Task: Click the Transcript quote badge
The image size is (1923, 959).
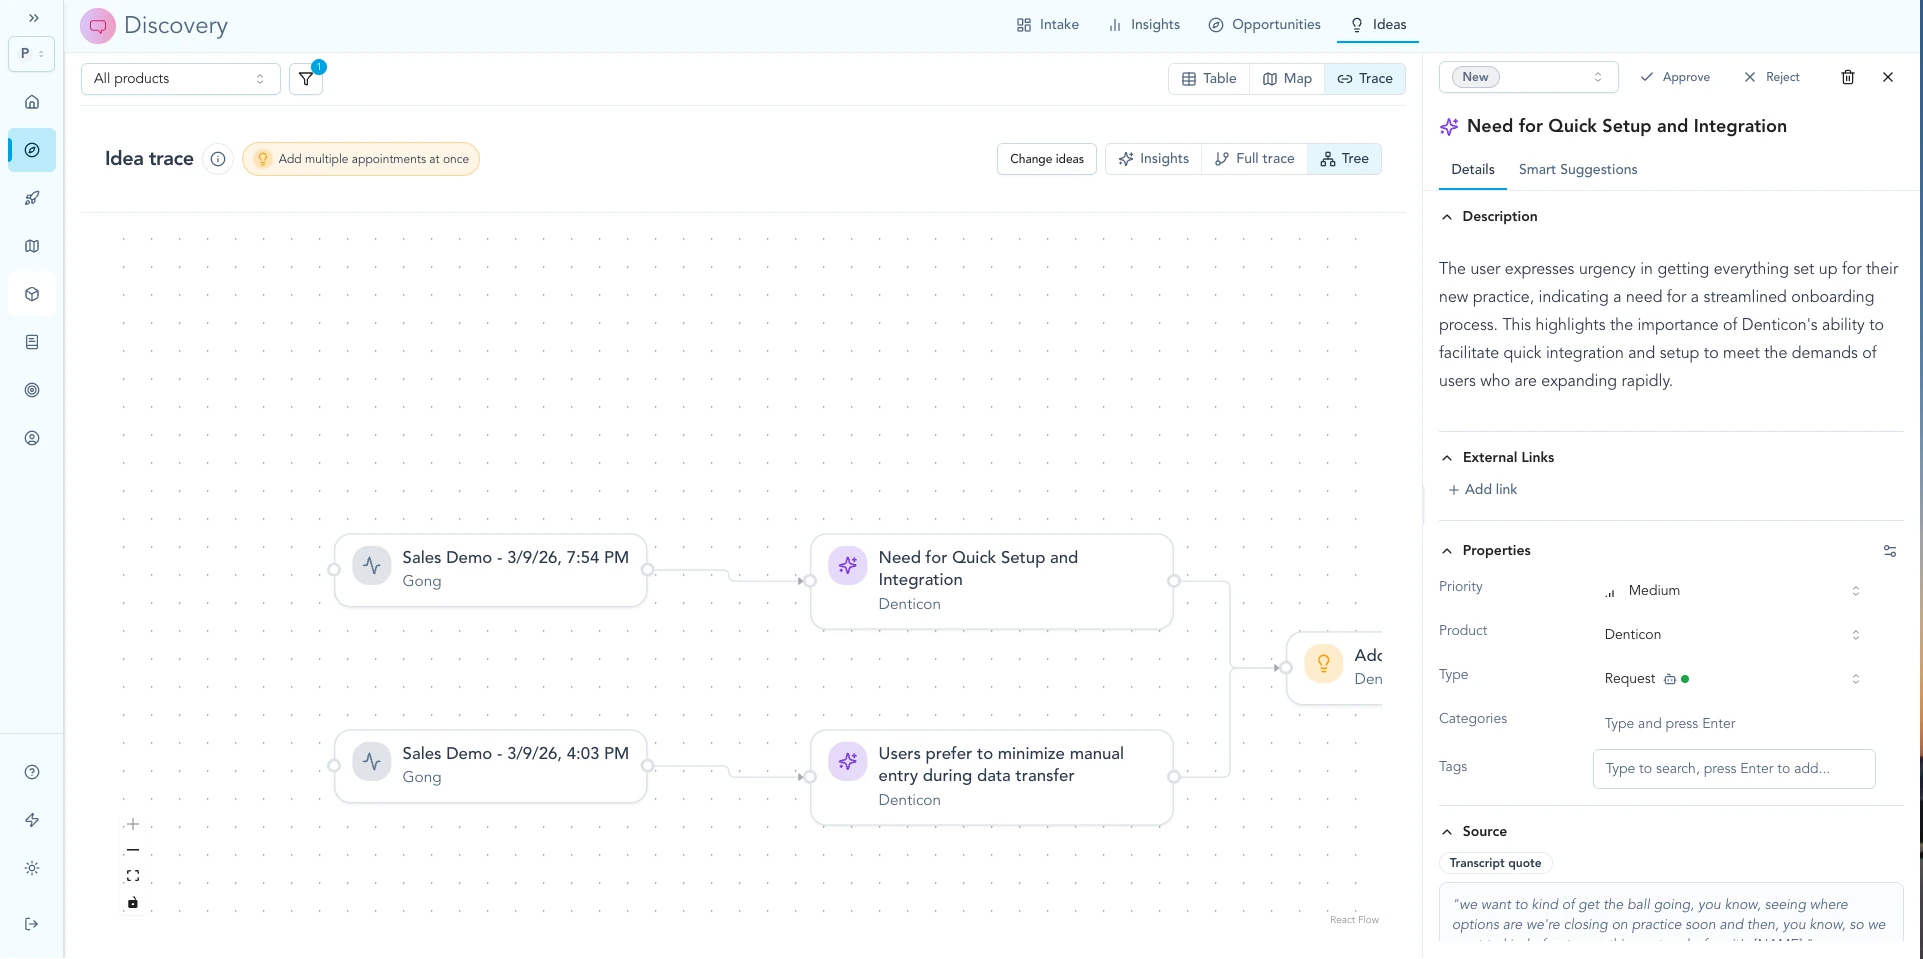Action: click(1495, 863)
